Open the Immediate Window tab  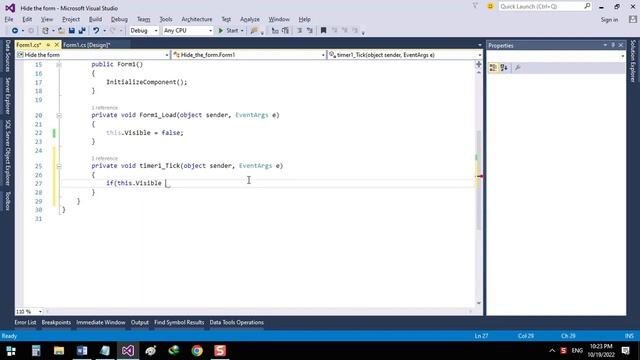tap(101, 322)
